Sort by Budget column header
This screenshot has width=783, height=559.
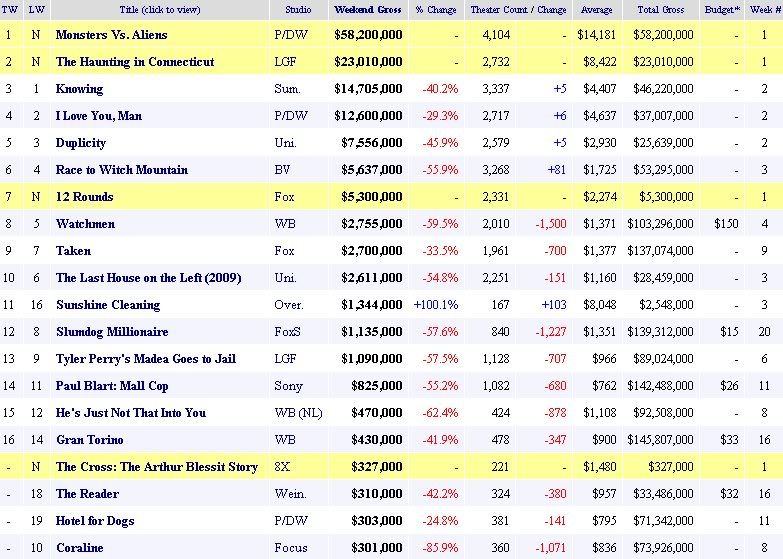coord(719,10)
